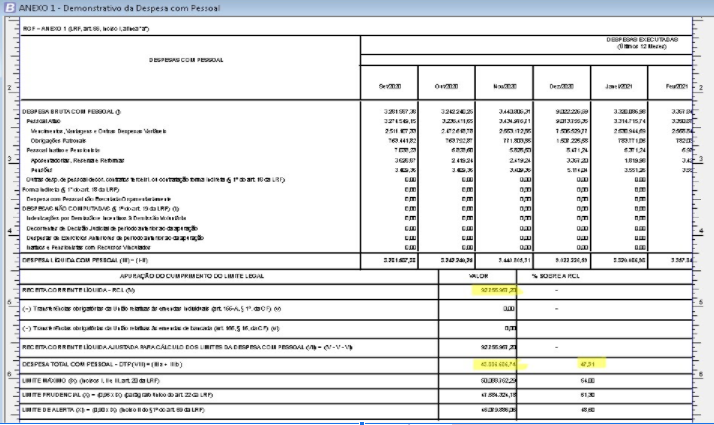The width and height of the screenshot is (714, 425).
Task: Select the DESPESA BRUTA COM PESSOAL row label
Action: (70, 111)
